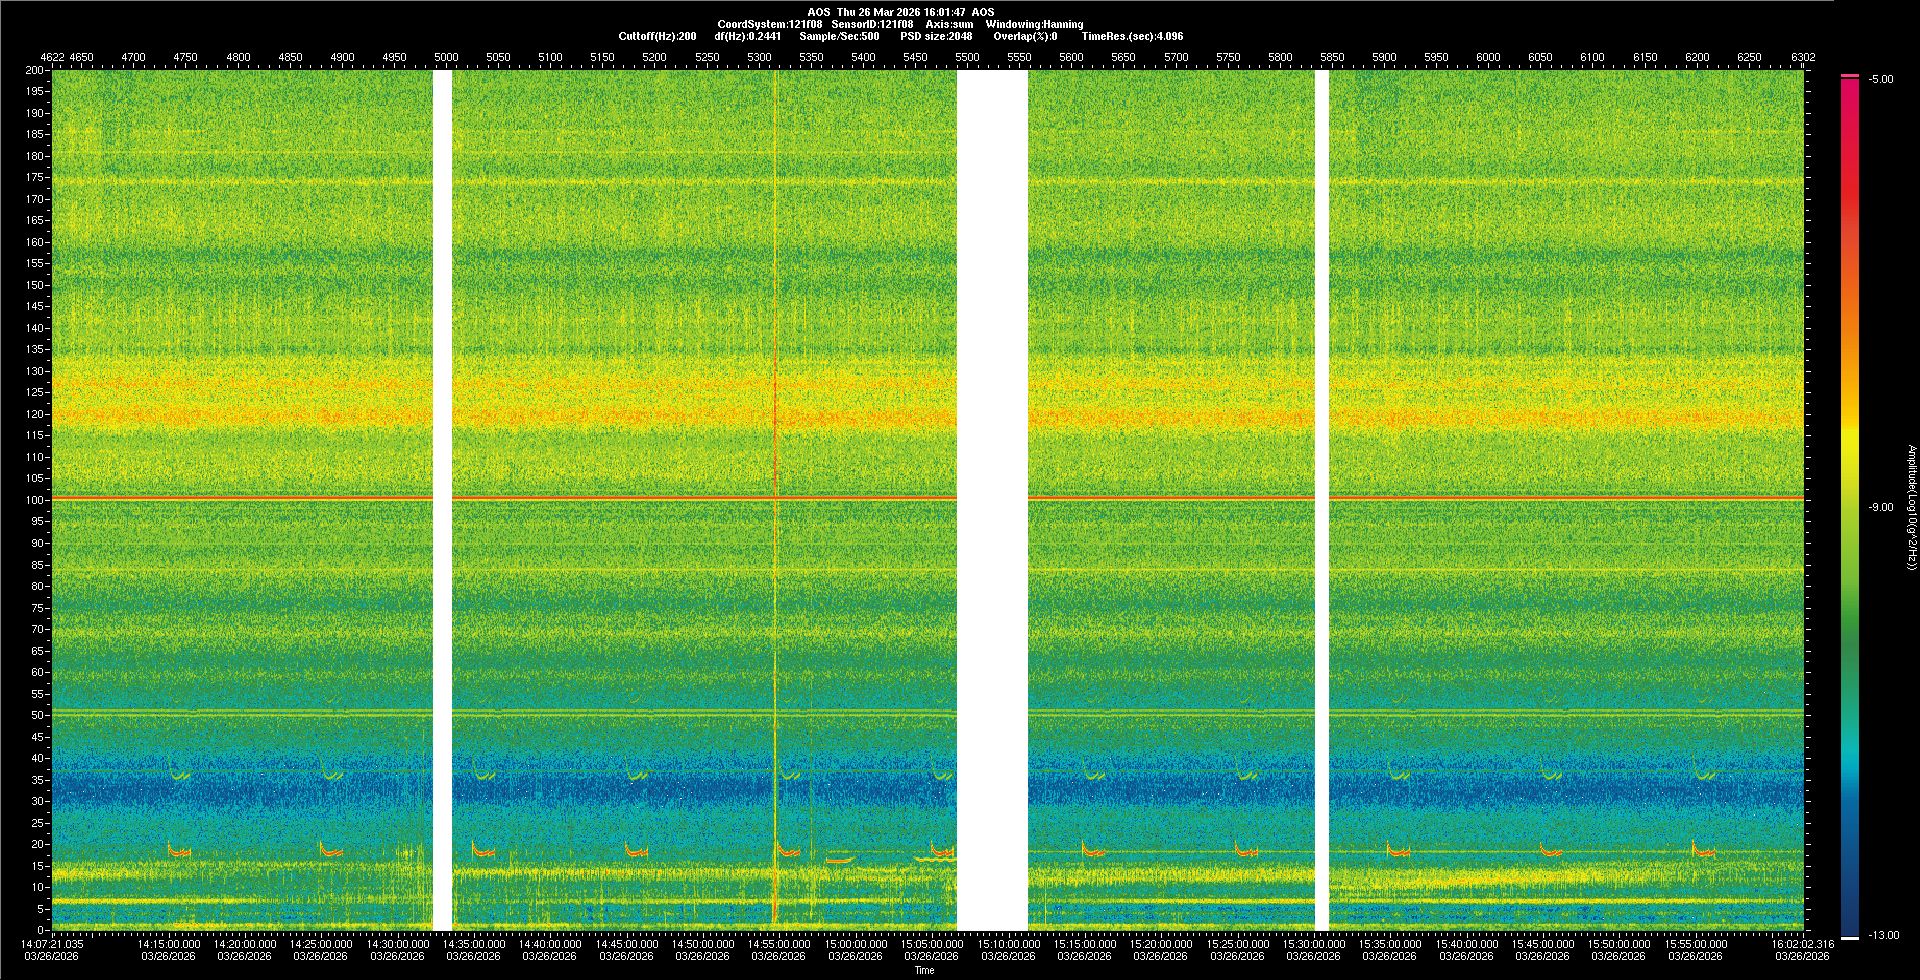The width and height of the screenshot is (1920, 980).
Task: Click the Sample/Sec:500 parameter
Action: click(x=839, y=36)
